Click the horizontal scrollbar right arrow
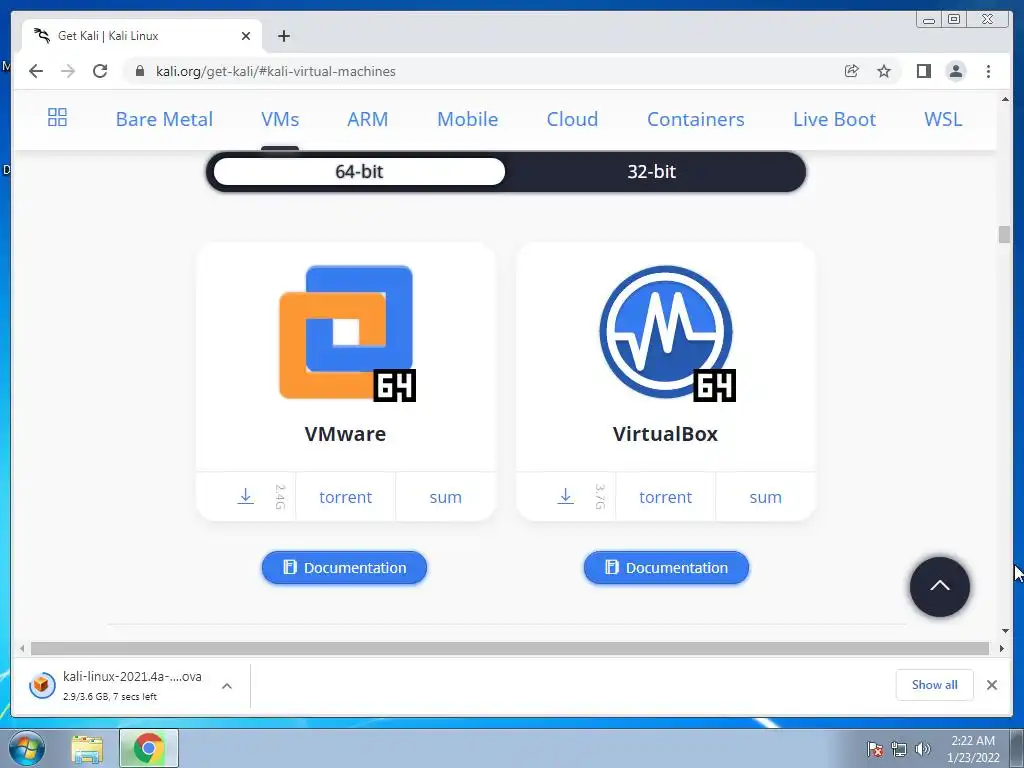1024x768 pixels. pyautogui.click(x=1002, y=648)
